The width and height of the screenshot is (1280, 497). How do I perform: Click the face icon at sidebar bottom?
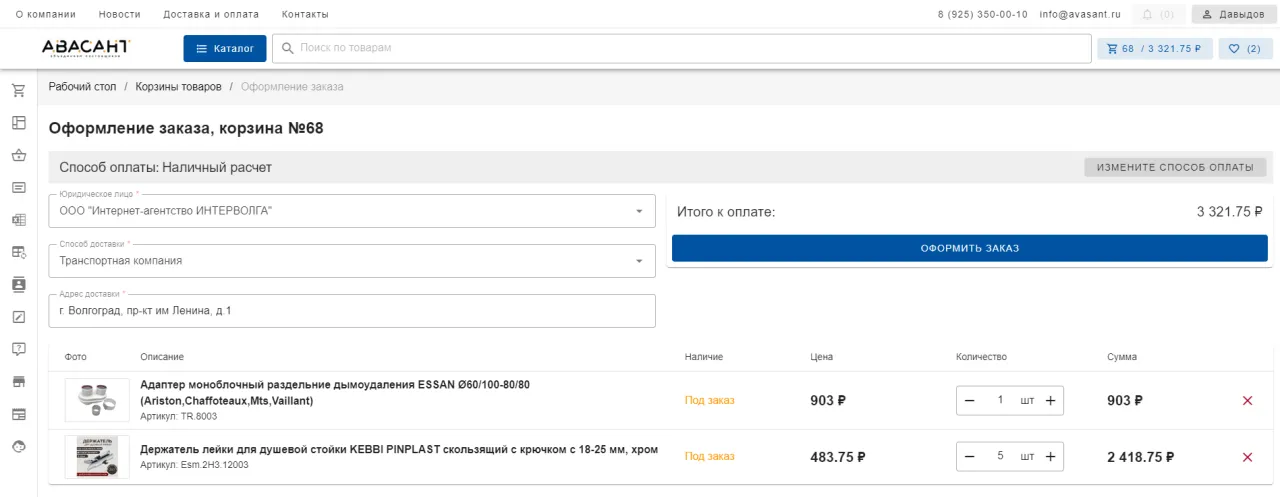click(18, 446)
